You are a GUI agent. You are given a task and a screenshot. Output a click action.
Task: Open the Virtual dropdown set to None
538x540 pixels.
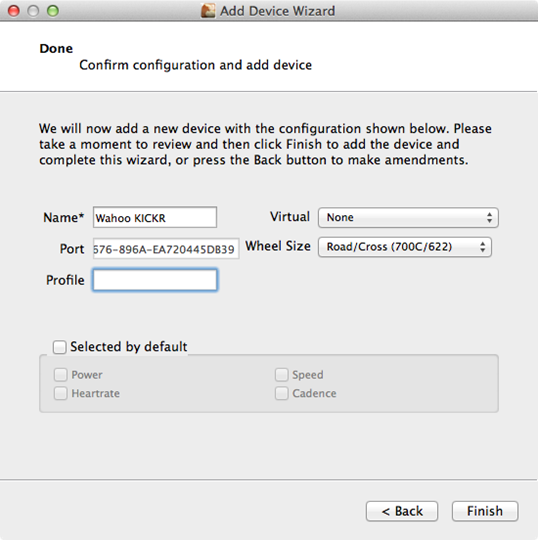(x=408, y=217)
